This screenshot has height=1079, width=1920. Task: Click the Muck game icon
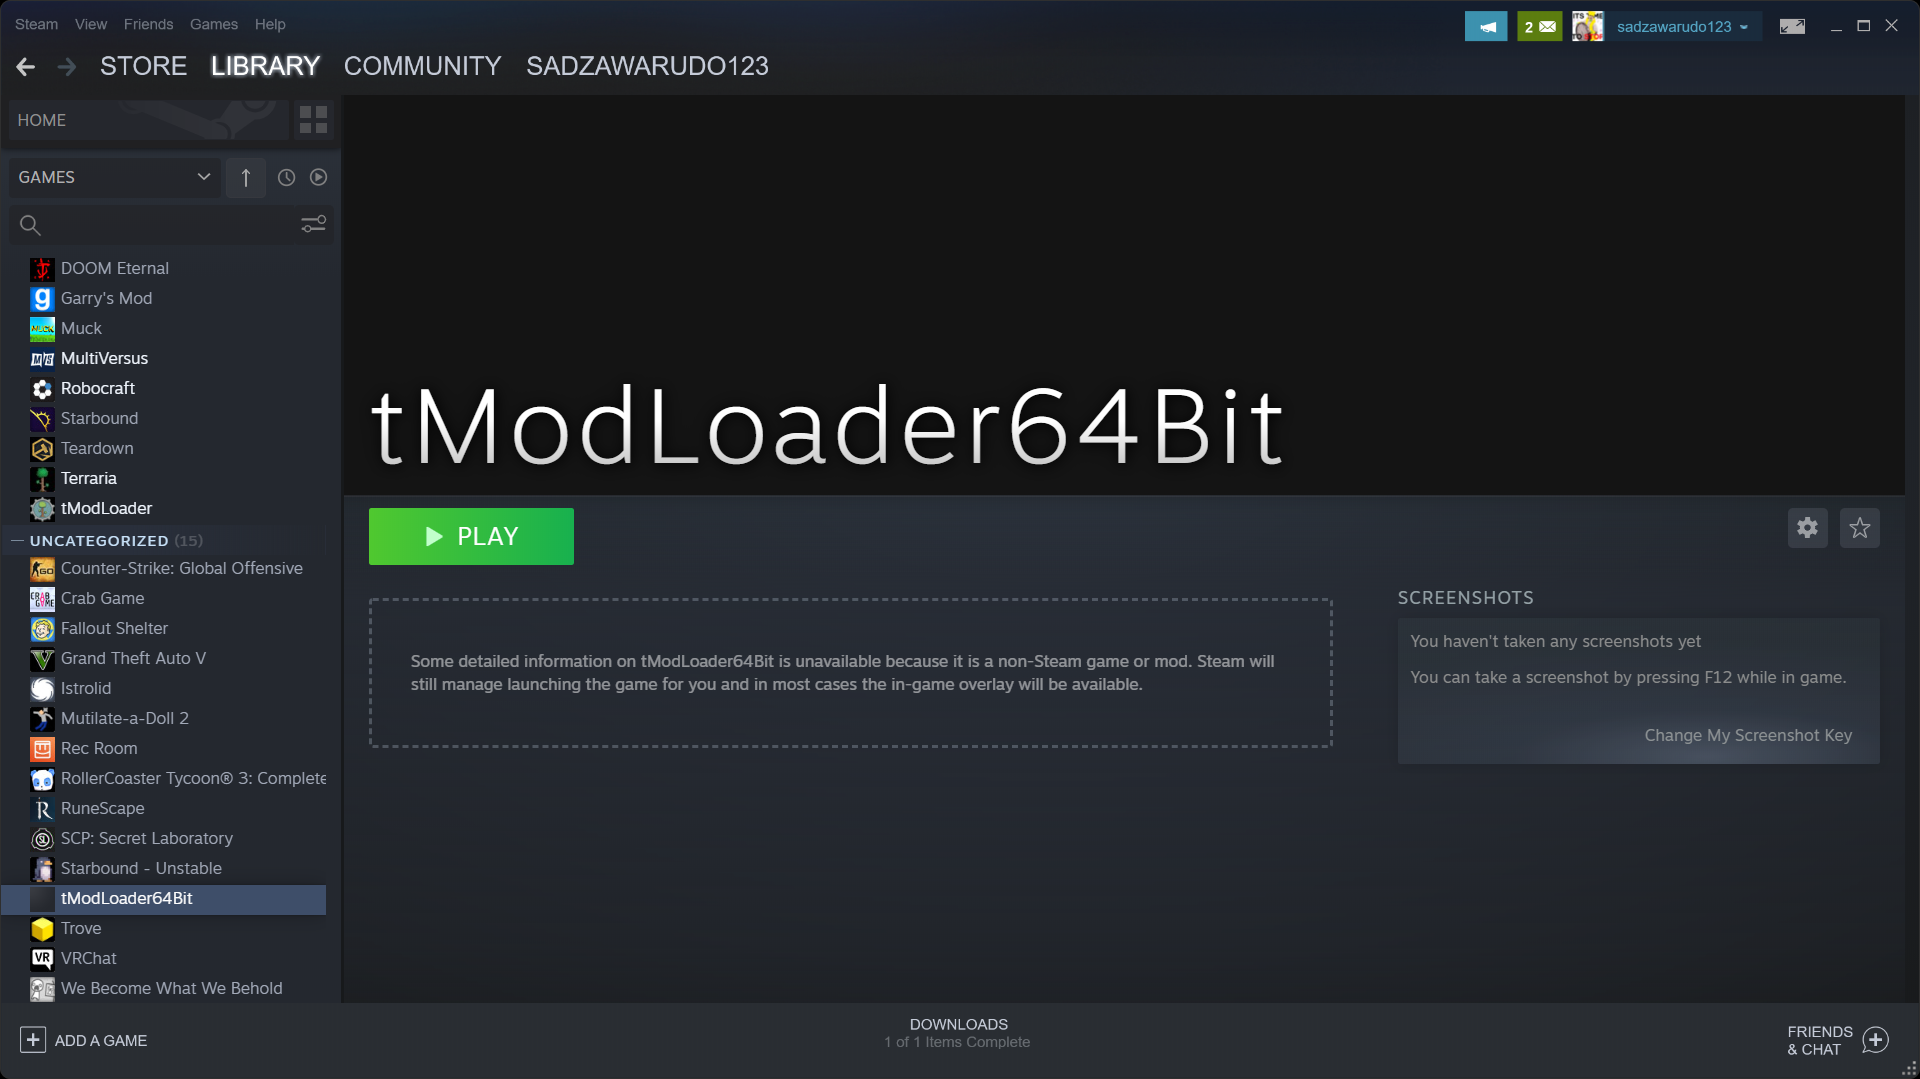pyautogui.click(x=42, y=329)
